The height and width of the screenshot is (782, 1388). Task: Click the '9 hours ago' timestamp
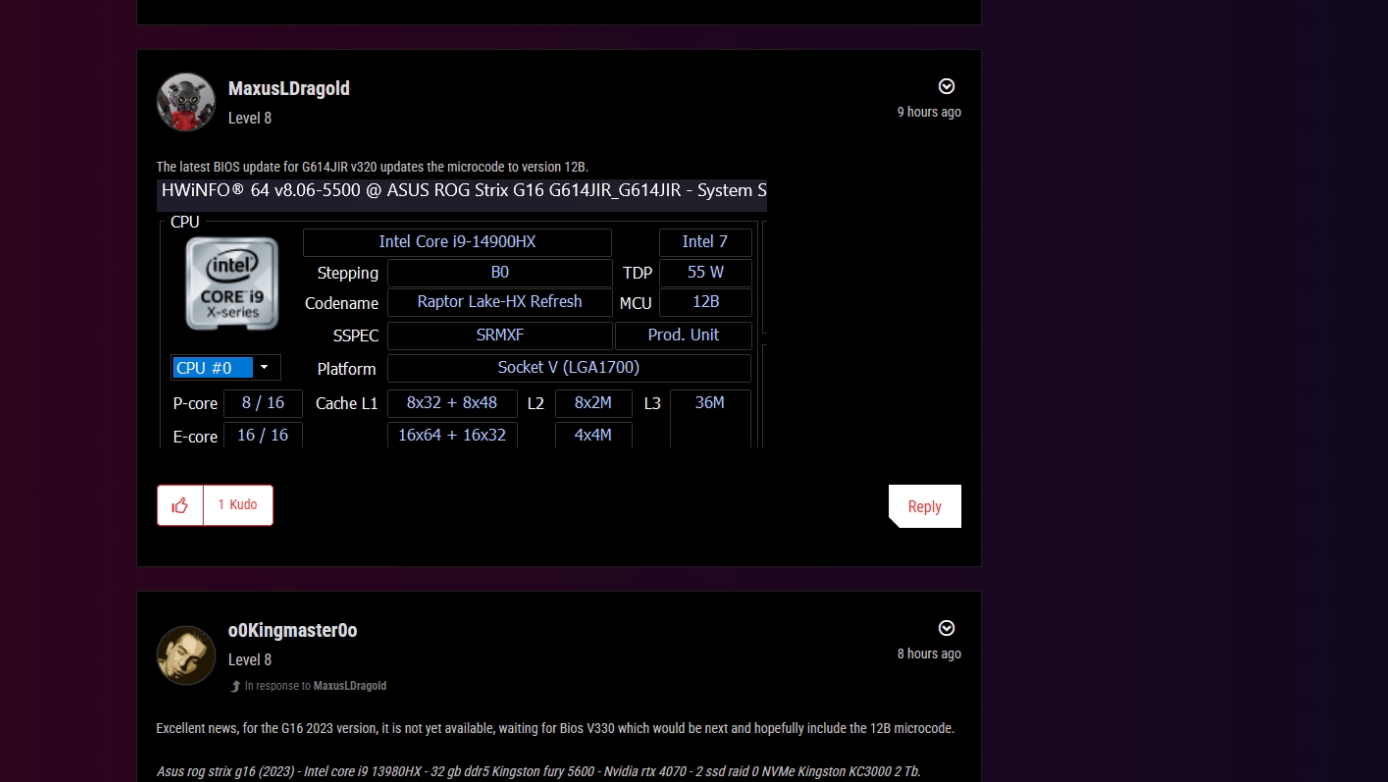click(929, 112)
